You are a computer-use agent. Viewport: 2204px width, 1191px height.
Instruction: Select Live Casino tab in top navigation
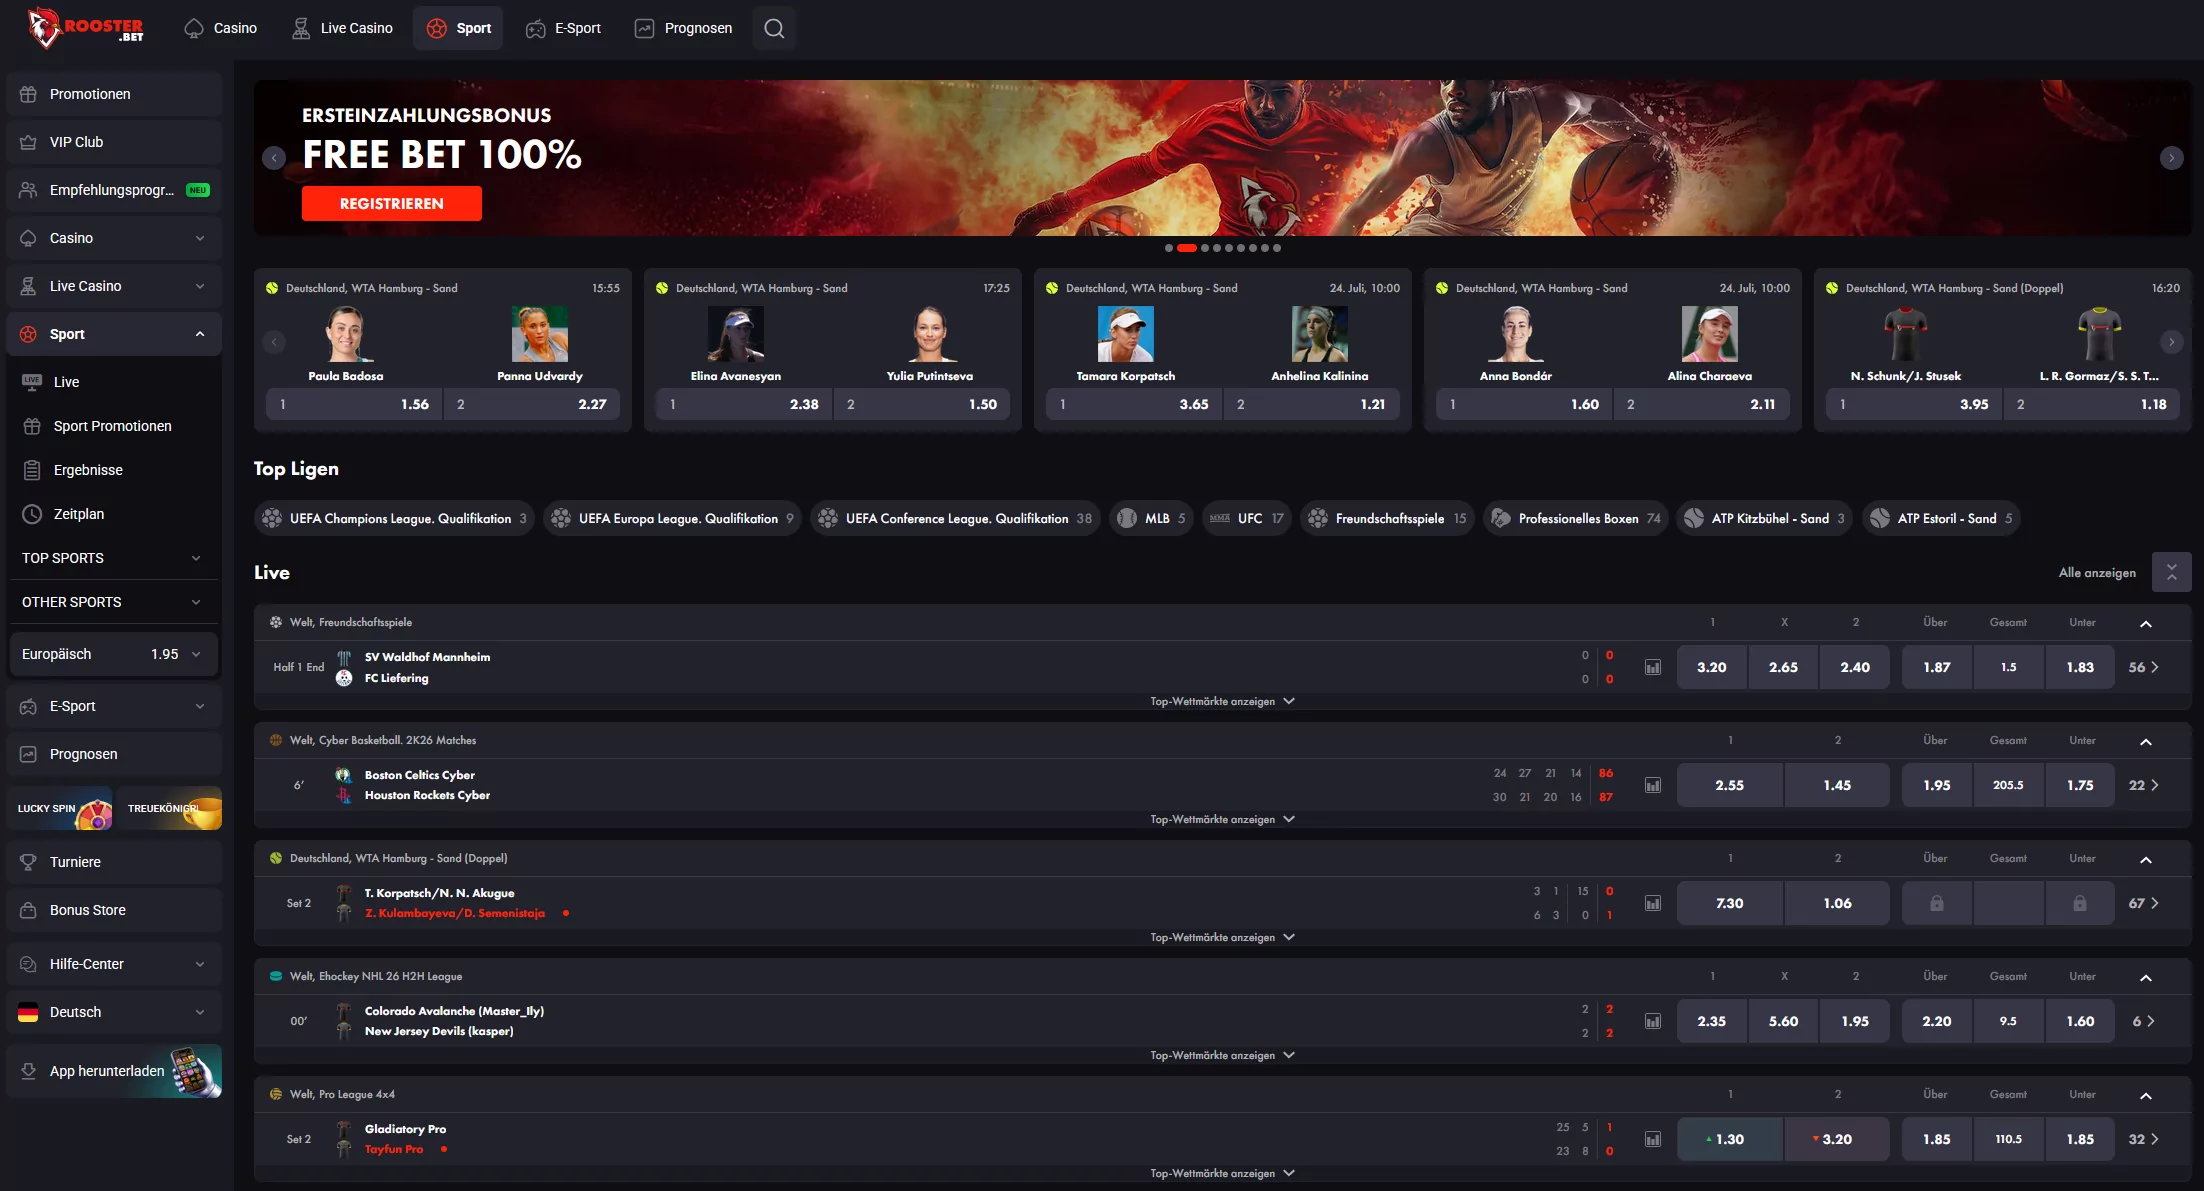343,28
